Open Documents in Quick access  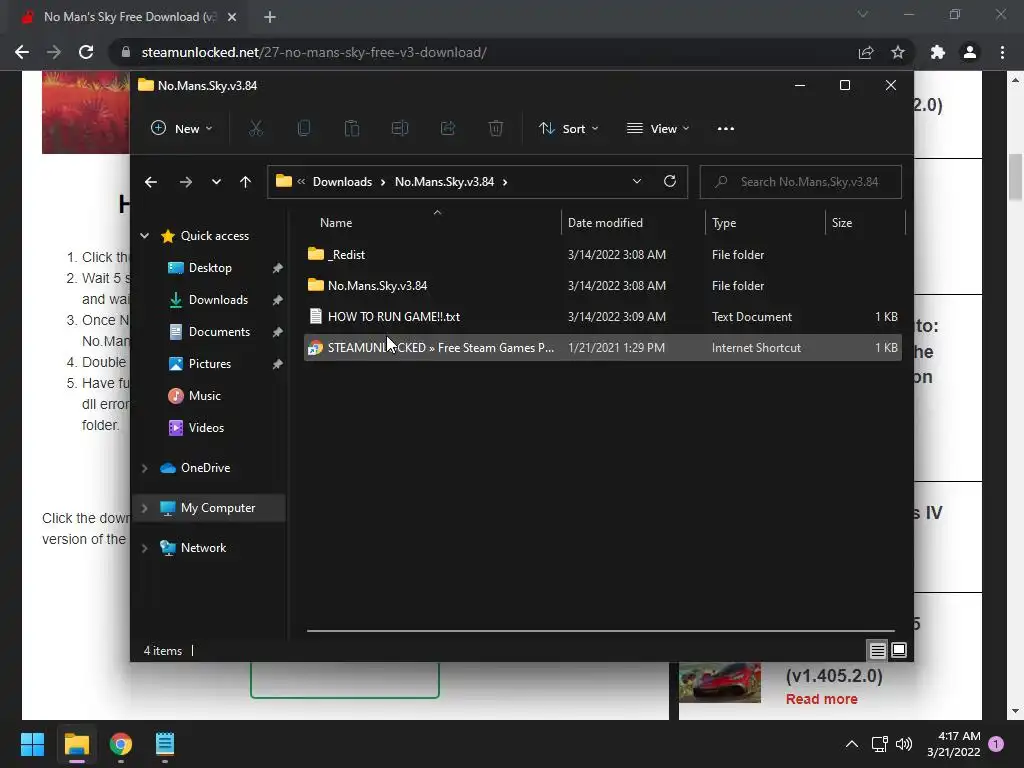(219, 332)
